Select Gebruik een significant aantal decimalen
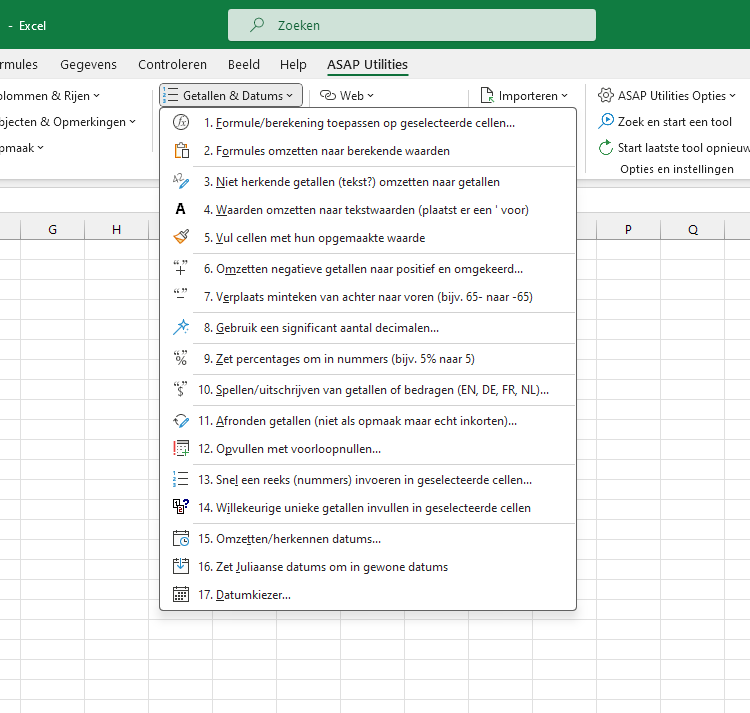 (367, 328)
